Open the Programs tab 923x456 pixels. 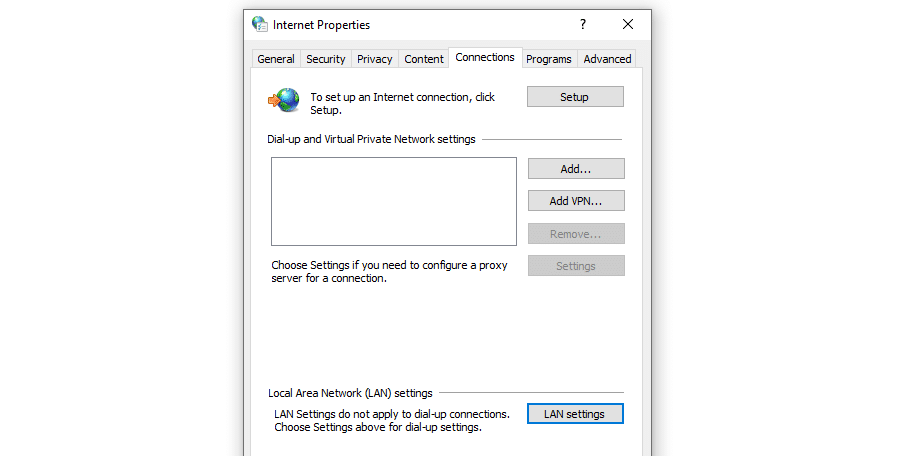click(x=549, y=59)
